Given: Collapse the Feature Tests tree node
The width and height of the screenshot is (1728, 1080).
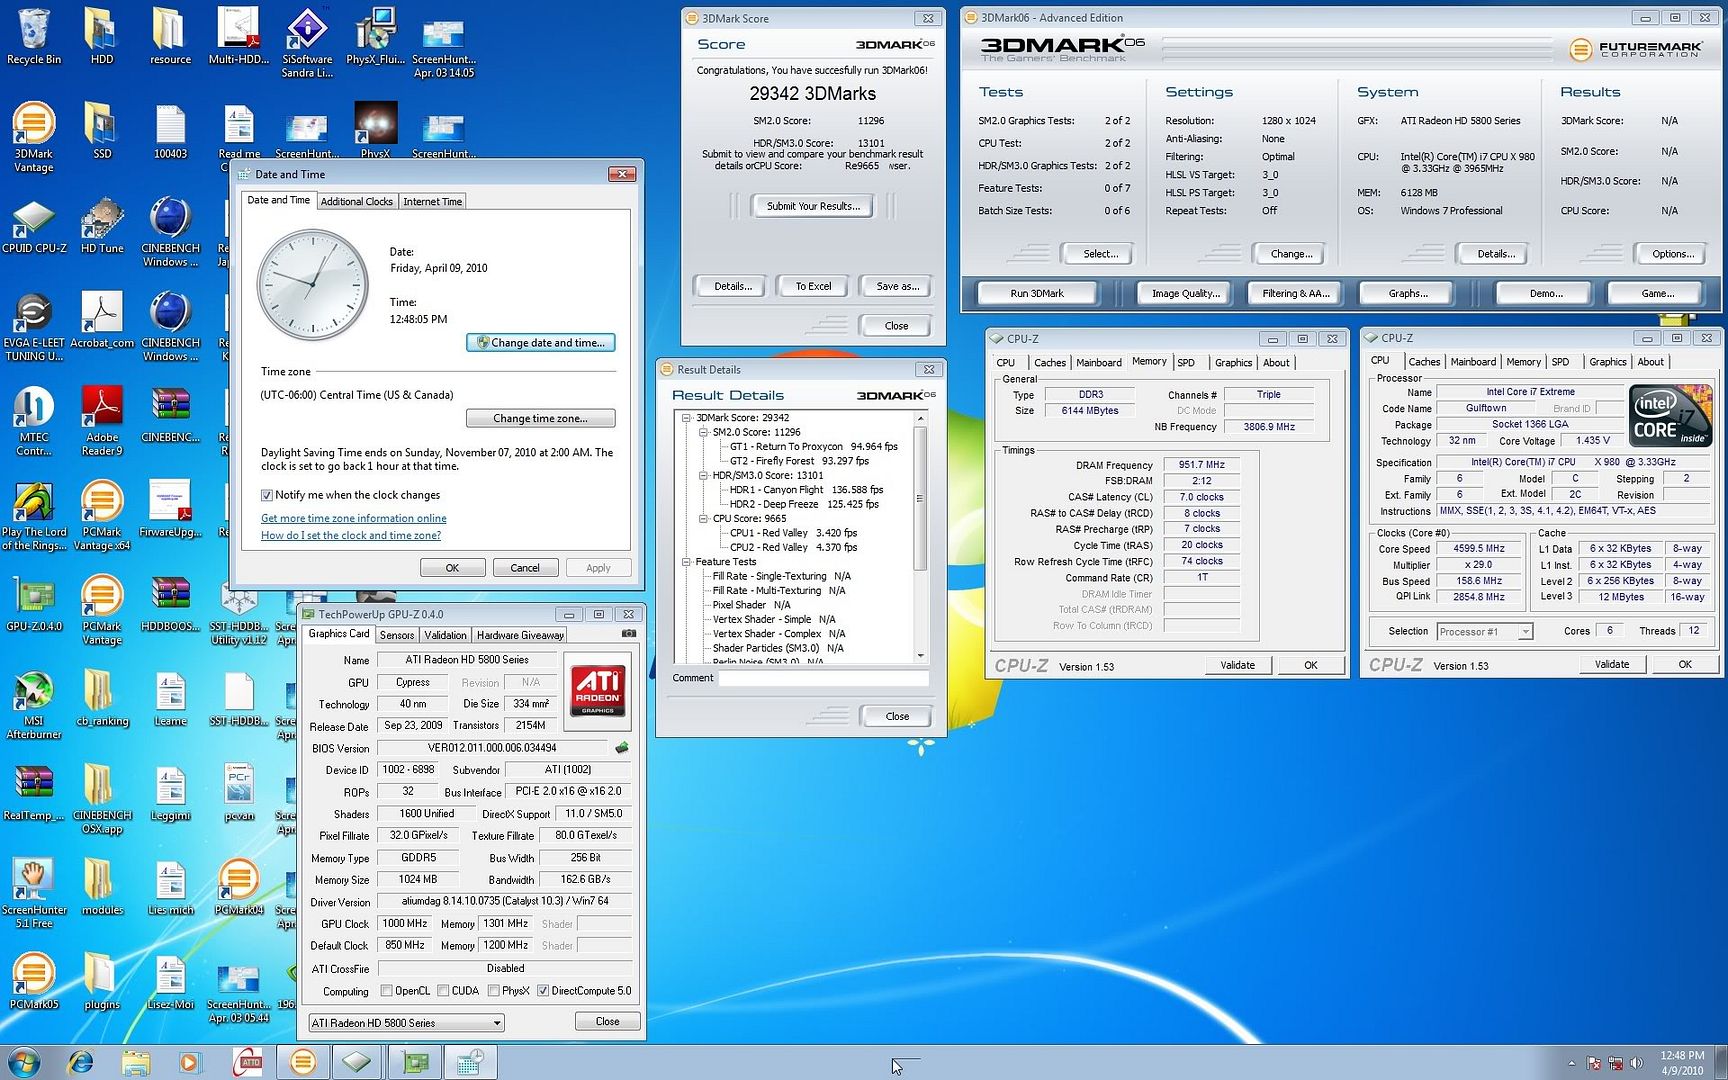Looking at the screenshot, I should (x=687, y=562).
